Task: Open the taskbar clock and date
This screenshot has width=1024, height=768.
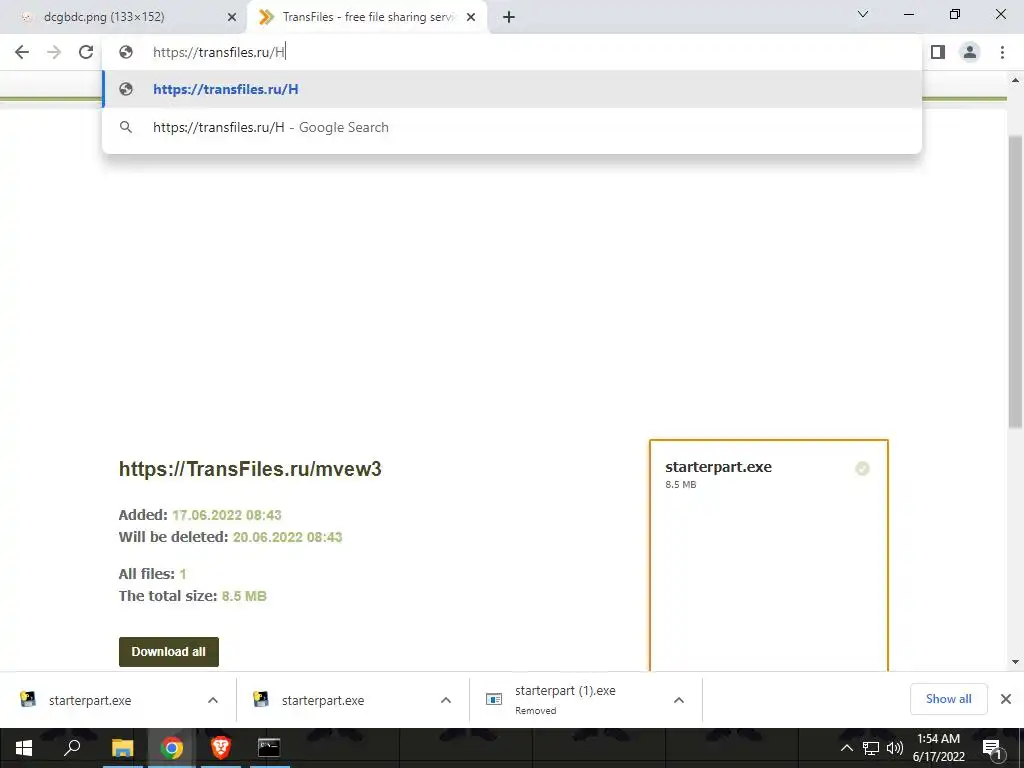Action: (938, 748)
